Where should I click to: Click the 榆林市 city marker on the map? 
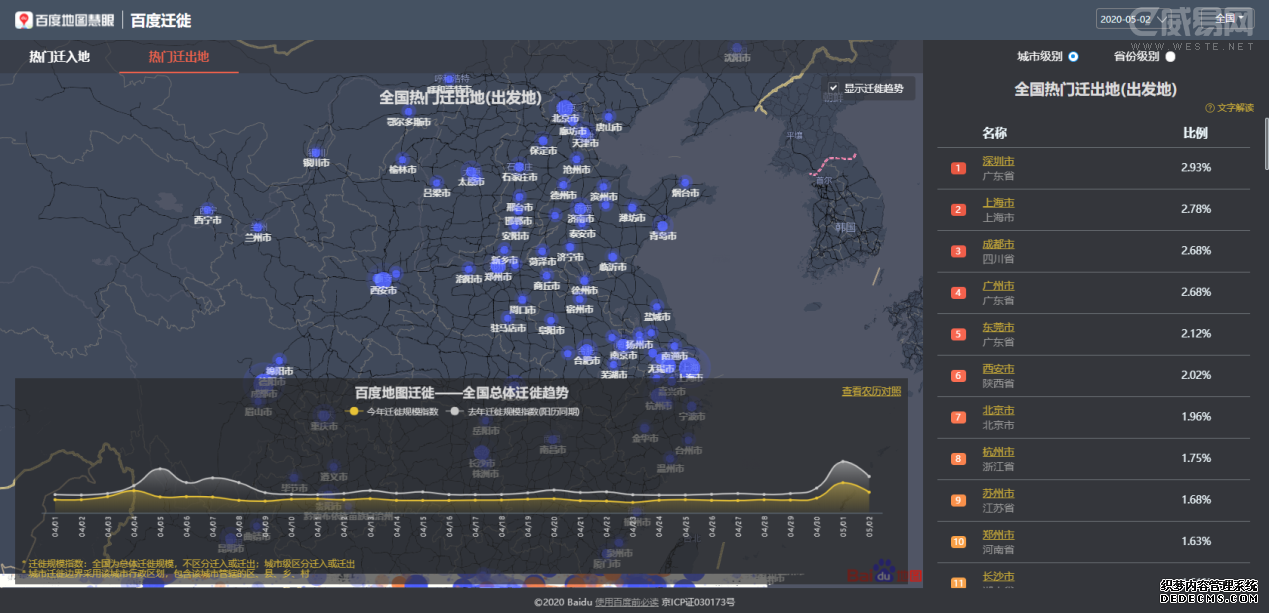point(402,160)
